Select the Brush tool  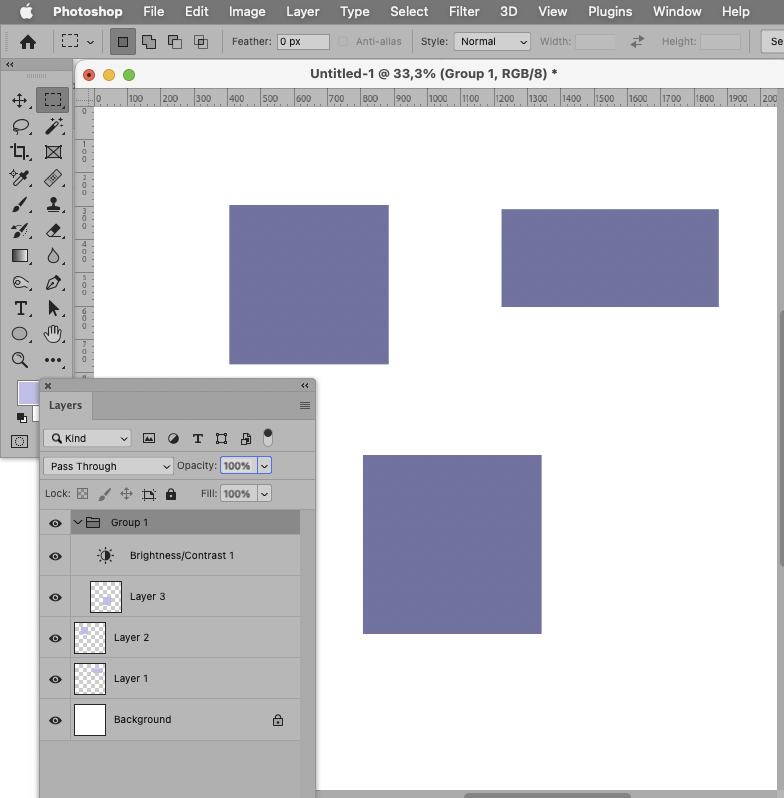point(20,205)
